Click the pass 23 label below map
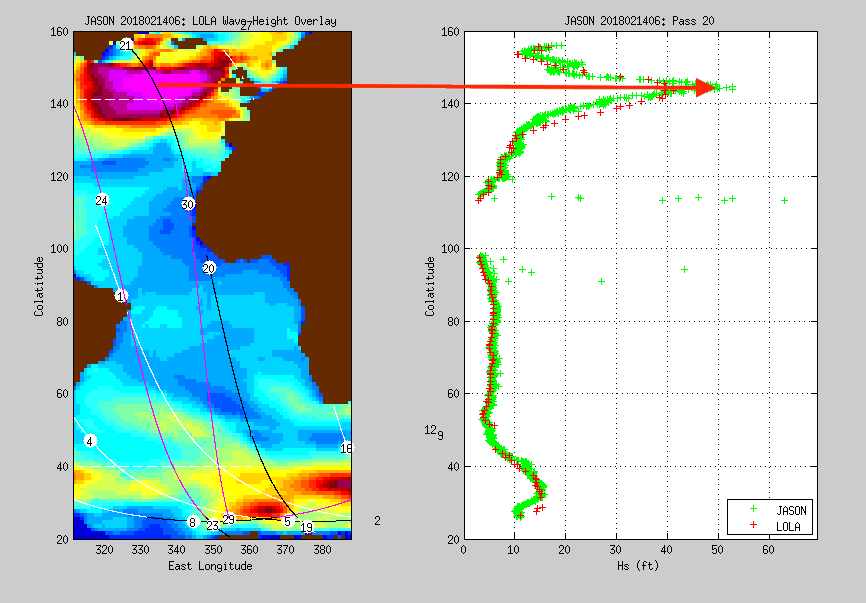This screenshot has height=603, width=866. pyautogui.click(x=213, y=526)
